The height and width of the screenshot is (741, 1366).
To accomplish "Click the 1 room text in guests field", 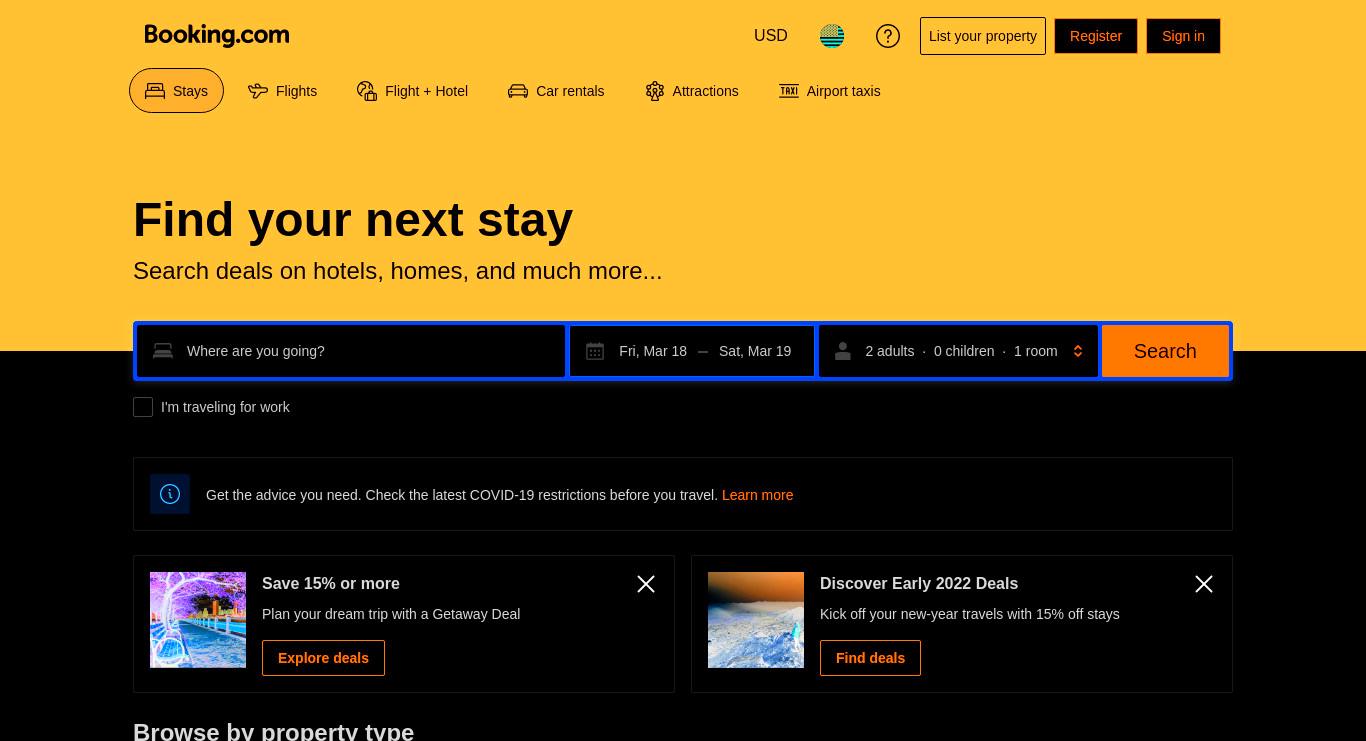I will (x=1036, y=351).
